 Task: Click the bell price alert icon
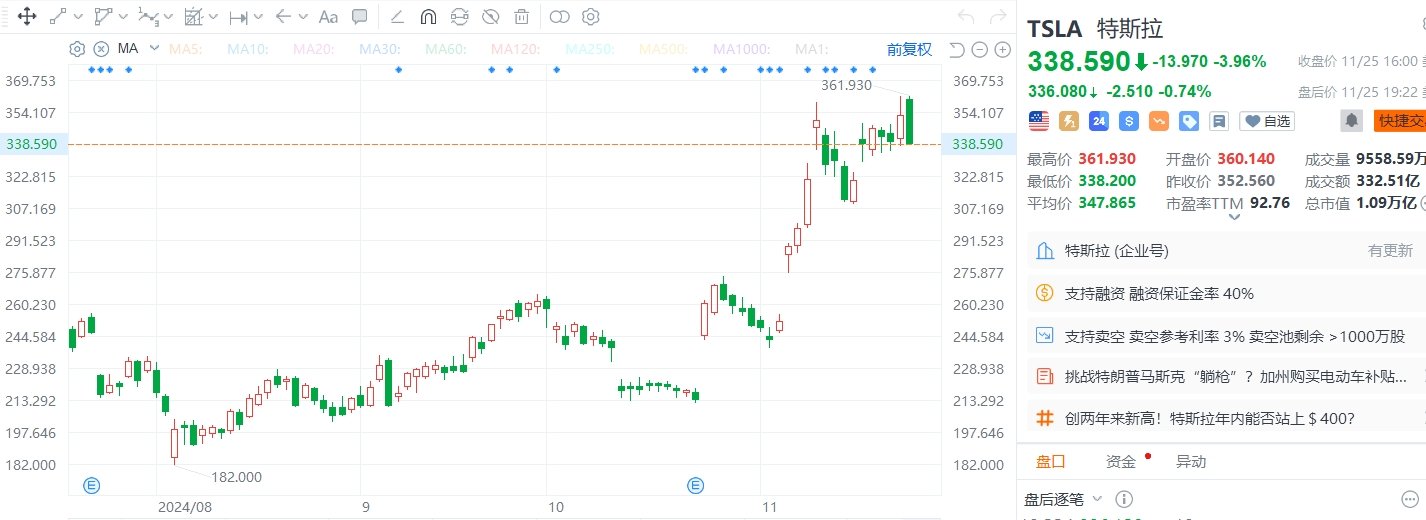pyautogui.click(x=1352, y=121)
